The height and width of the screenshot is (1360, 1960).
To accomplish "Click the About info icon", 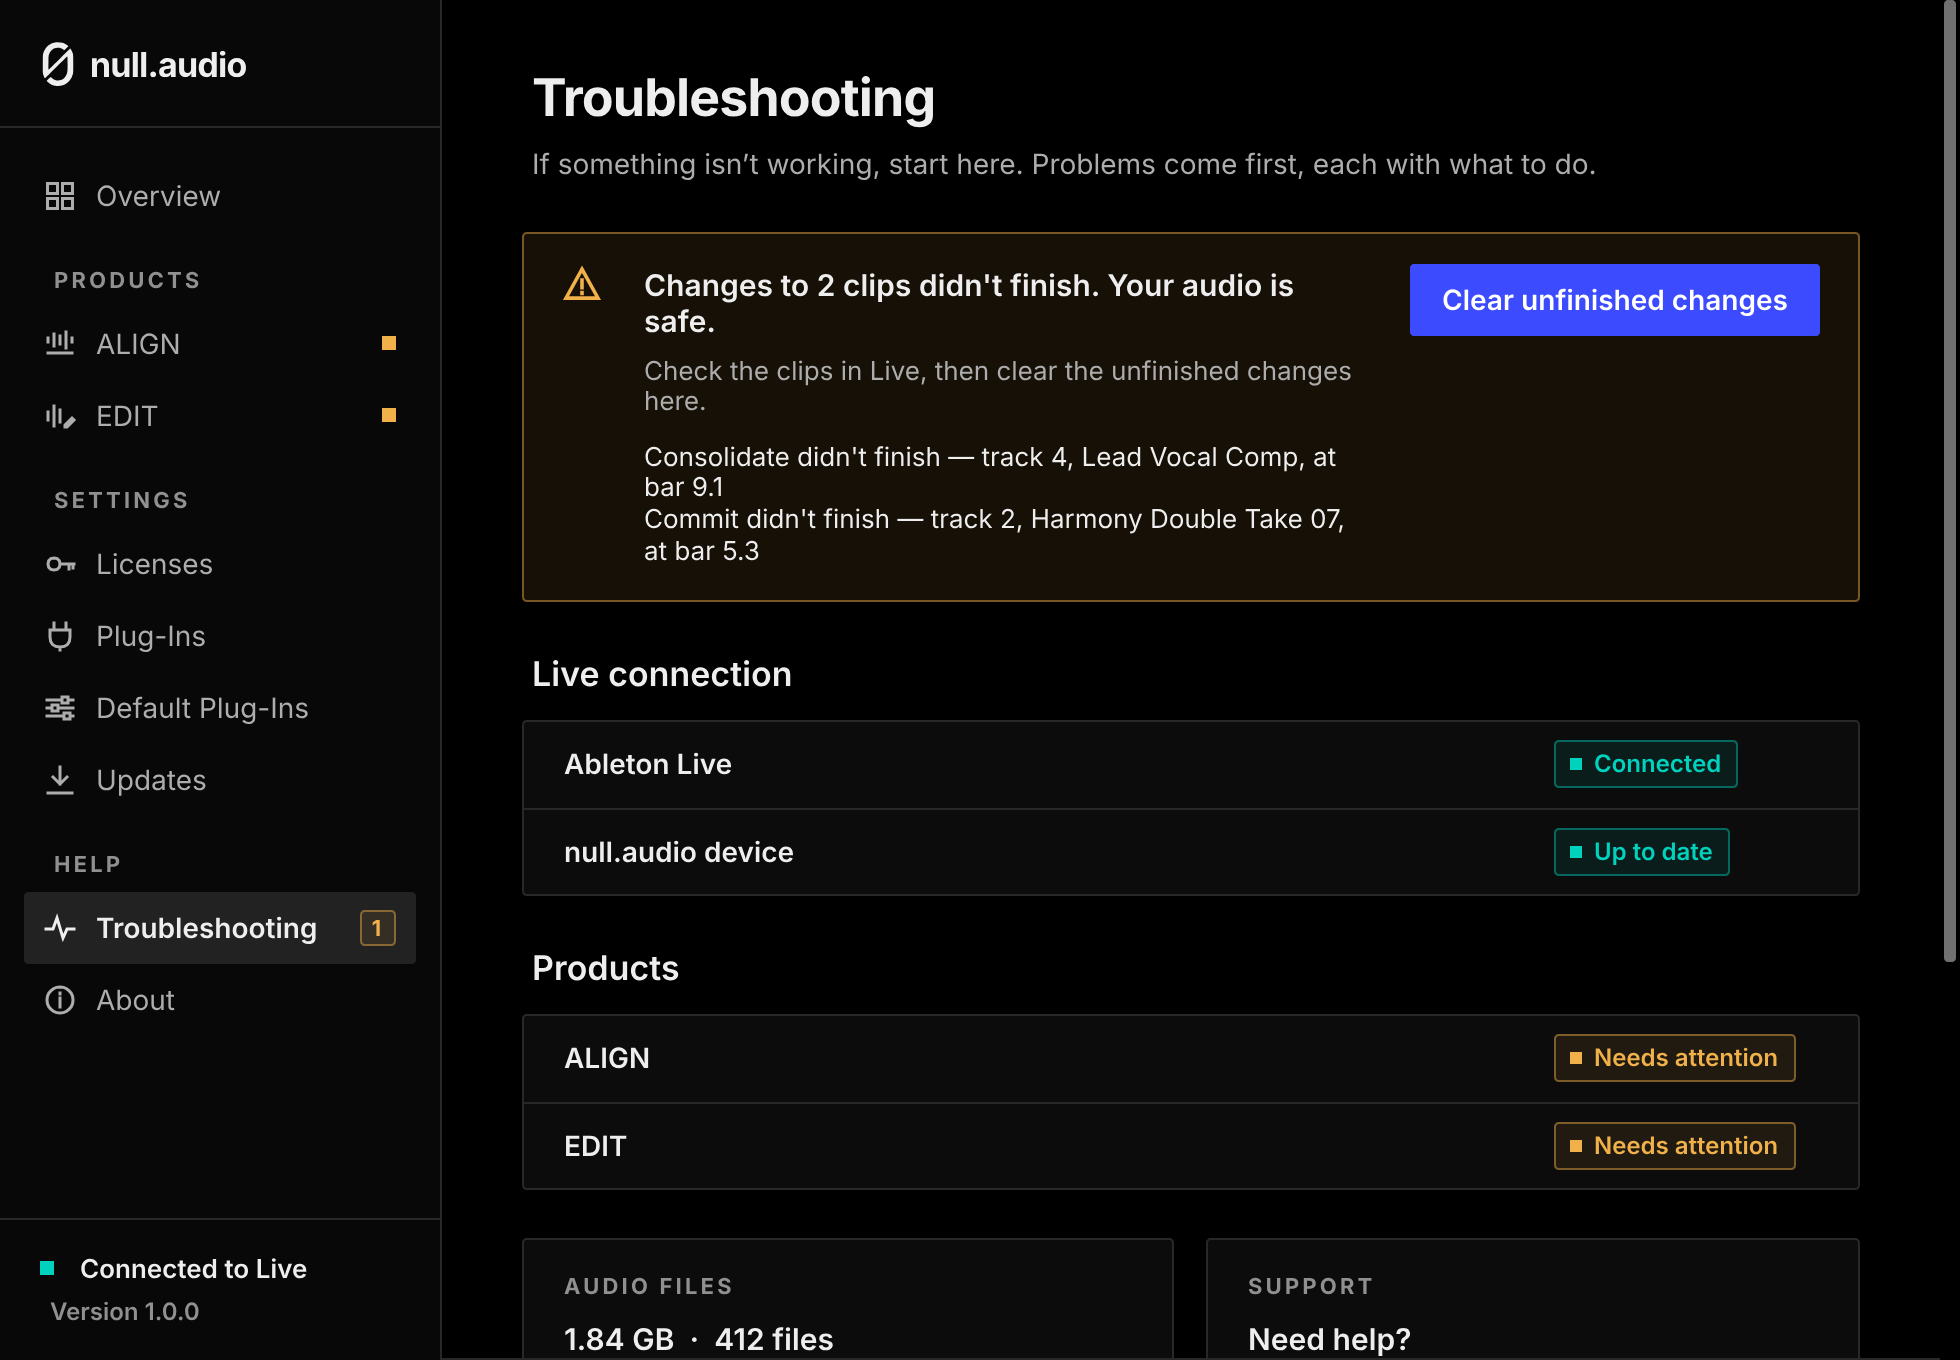I will (60, 1000).
